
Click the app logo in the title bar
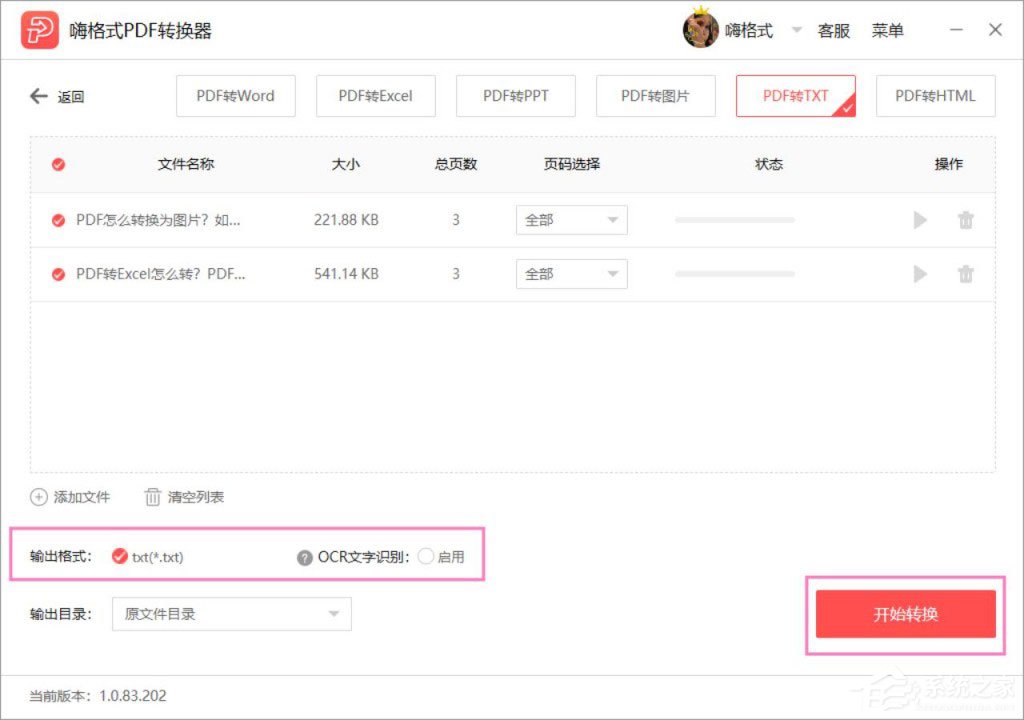[37, 29]
